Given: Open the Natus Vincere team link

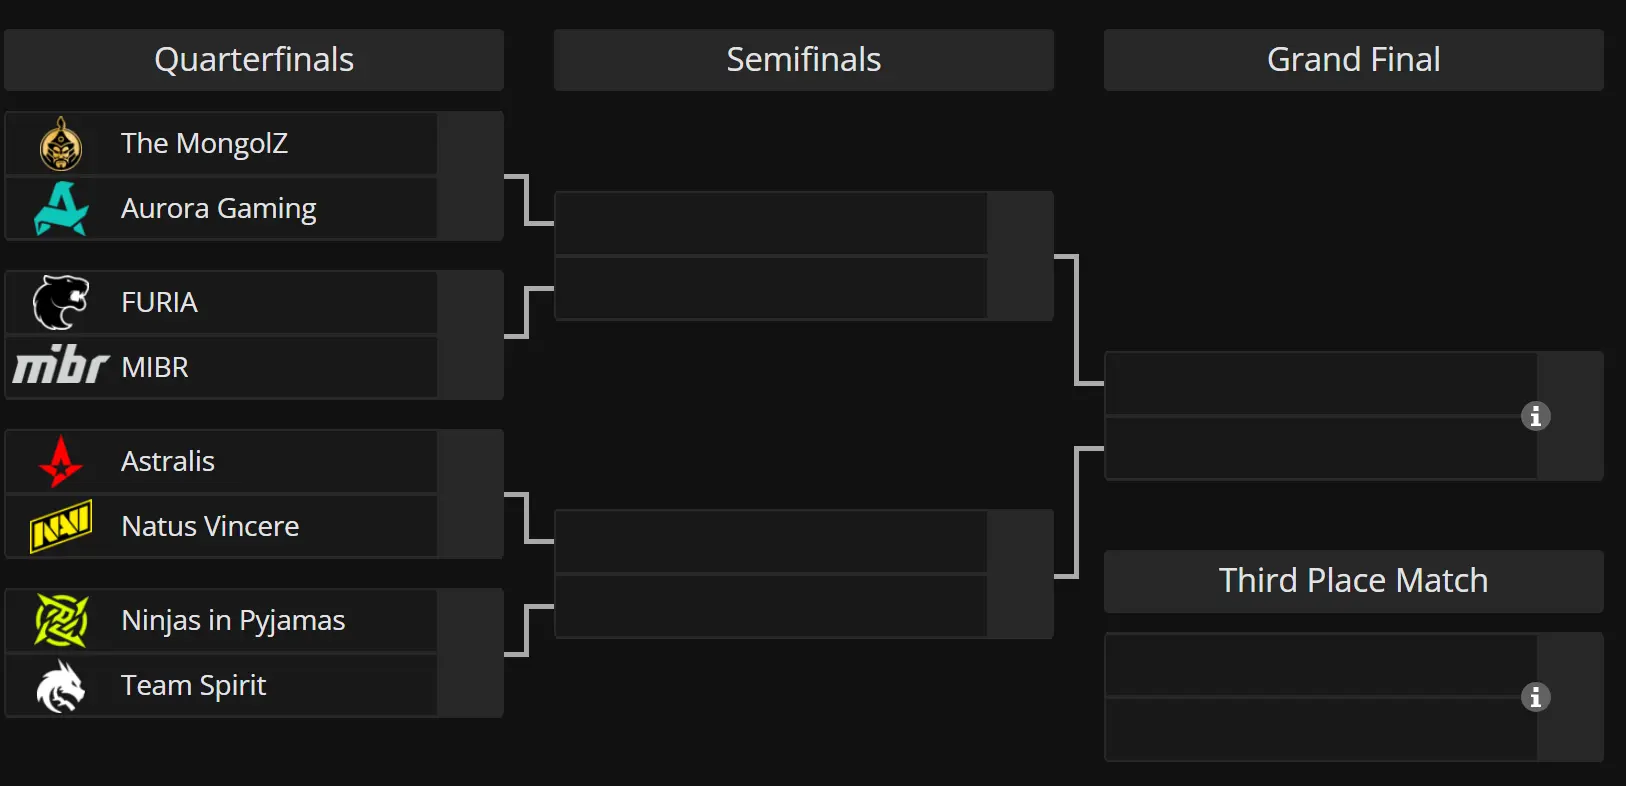Looking at the screenshot, I should [x=210, y=526].
